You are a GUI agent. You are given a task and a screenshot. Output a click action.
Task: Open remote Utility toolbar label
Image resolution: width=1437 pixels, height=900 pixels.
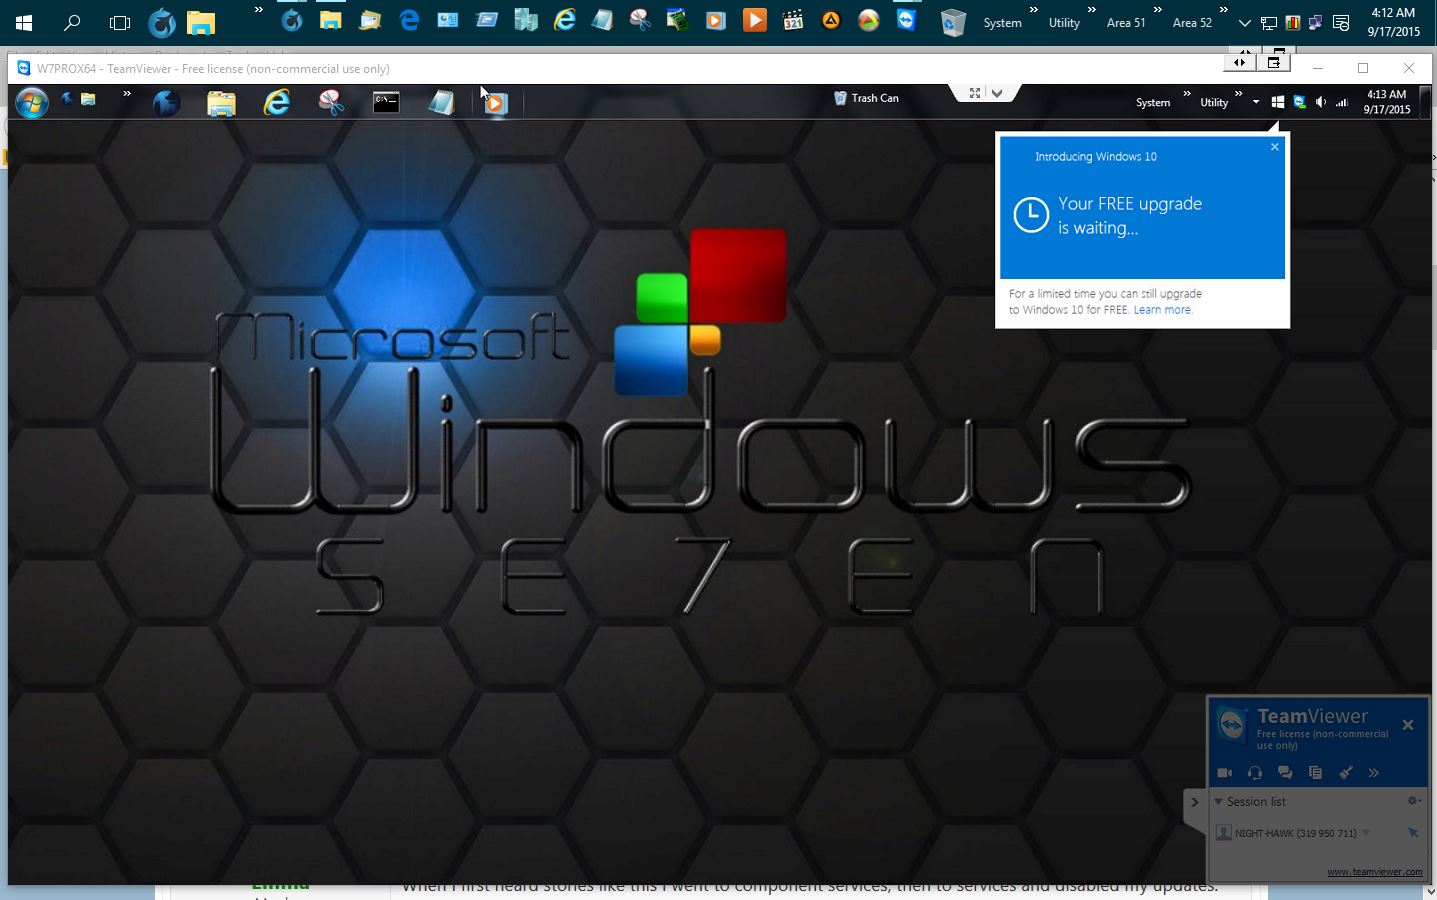(1214, 102)
